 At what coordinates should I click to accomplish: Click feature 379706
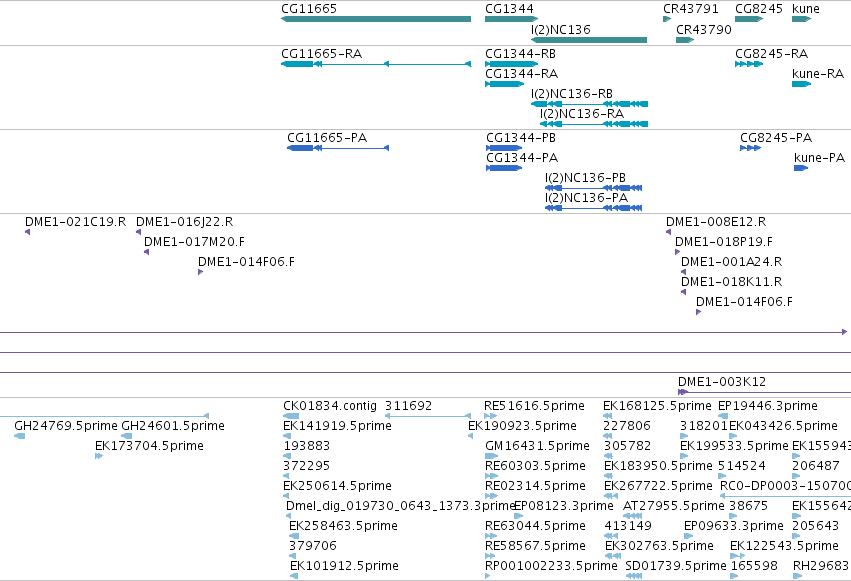(x=313, y=546)
